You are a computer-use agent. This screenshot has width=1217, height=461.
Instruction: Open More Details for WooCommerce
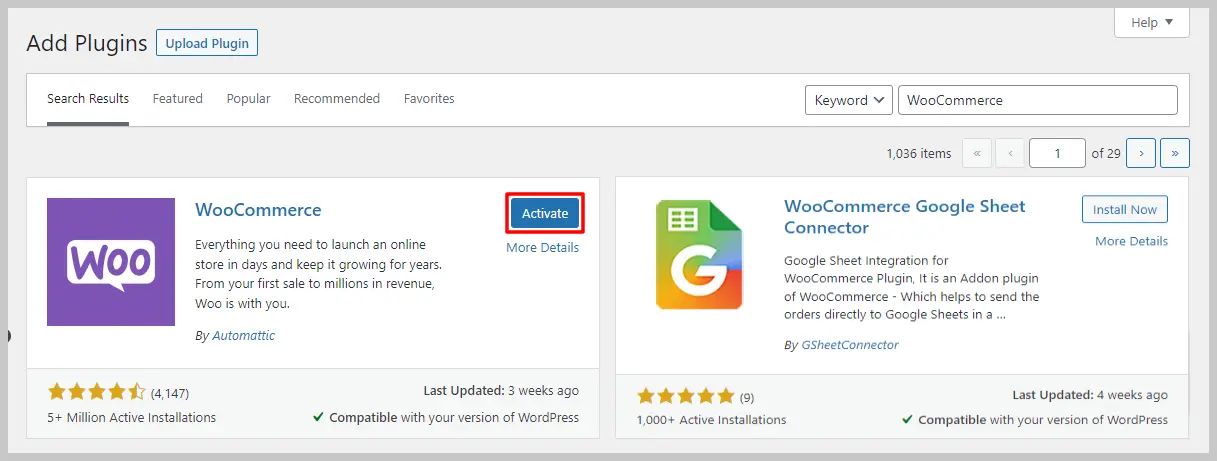click(x=542, y=248)
